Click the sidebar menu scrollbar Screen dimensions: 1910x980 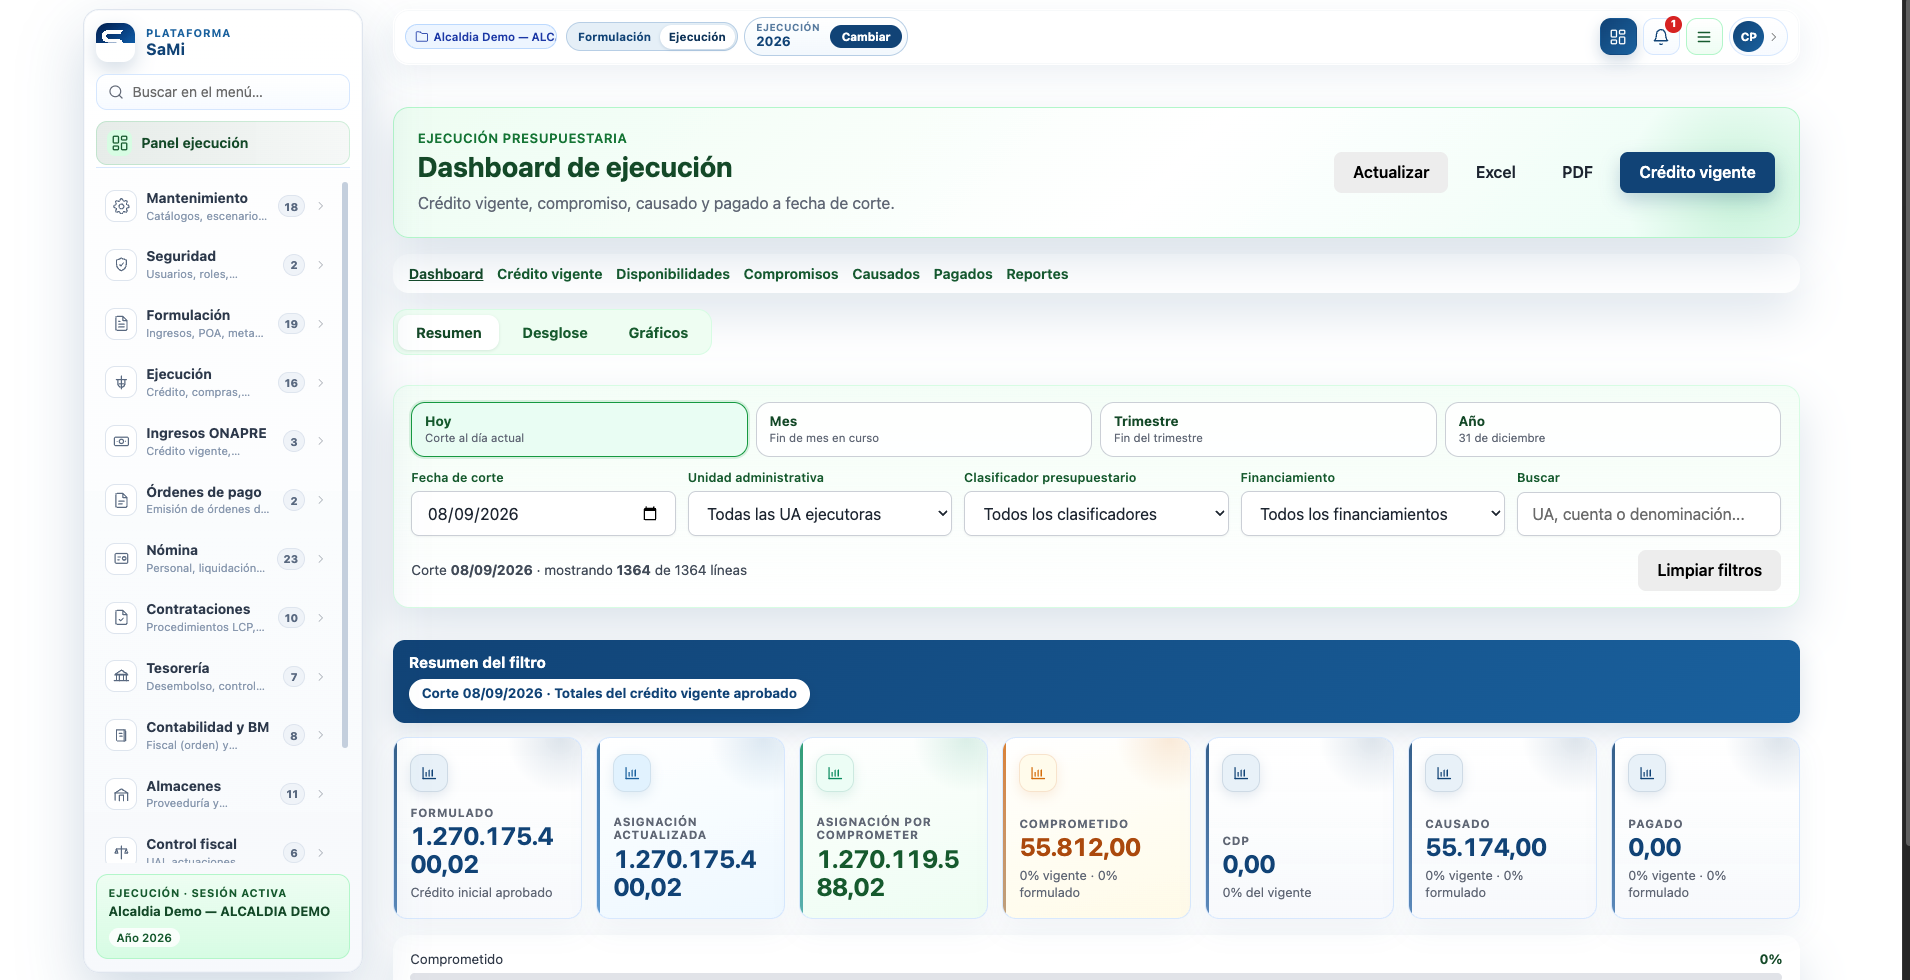[x=345, y=465]
